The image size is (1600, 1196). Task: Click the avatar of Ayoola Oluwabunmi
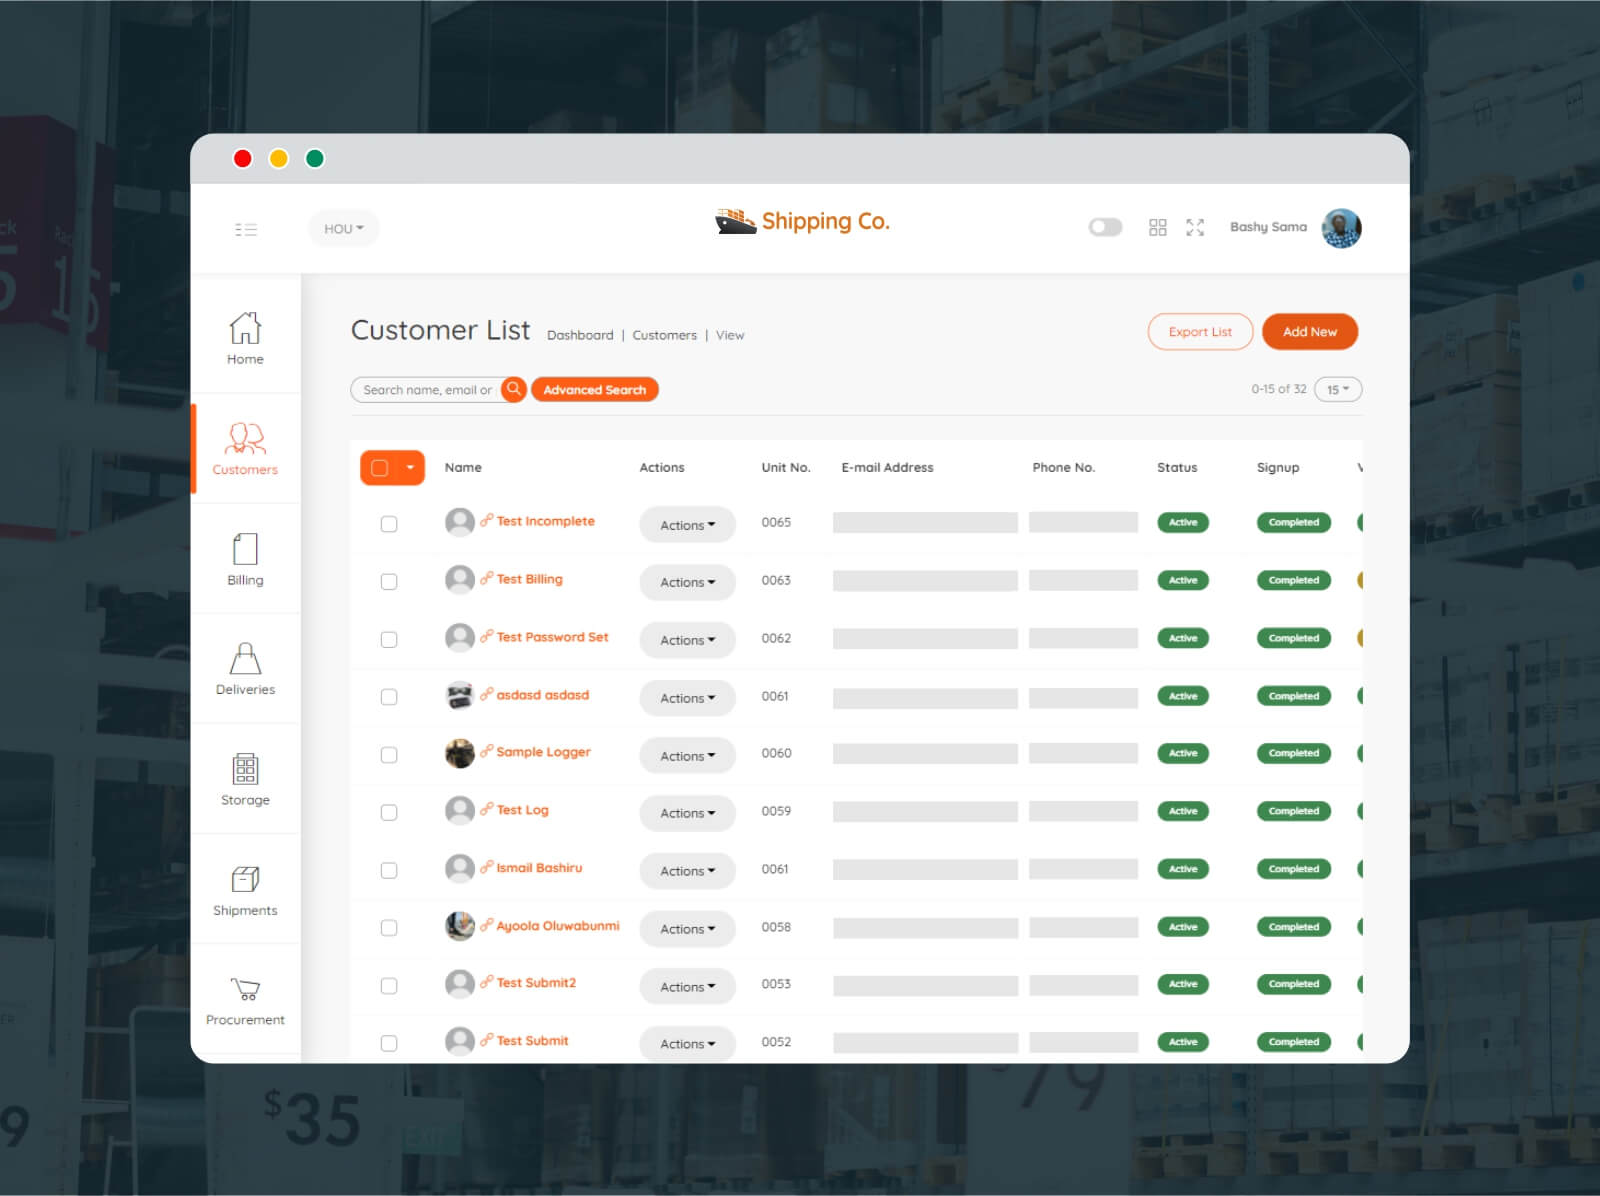(460, 926)
